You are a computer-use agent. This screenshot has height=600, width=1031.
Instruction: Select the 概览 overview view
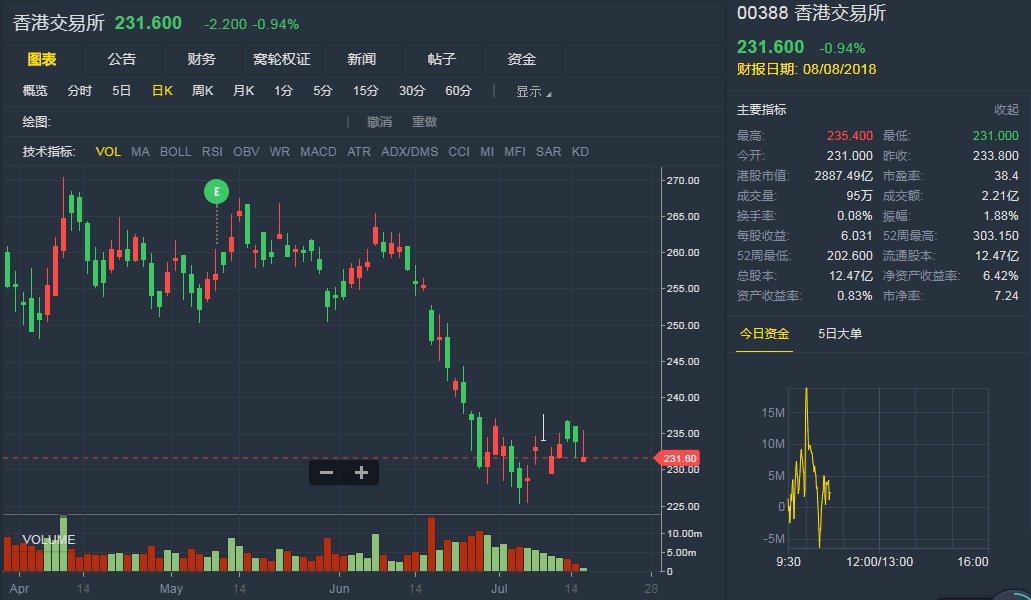click(x=35, y=91)
